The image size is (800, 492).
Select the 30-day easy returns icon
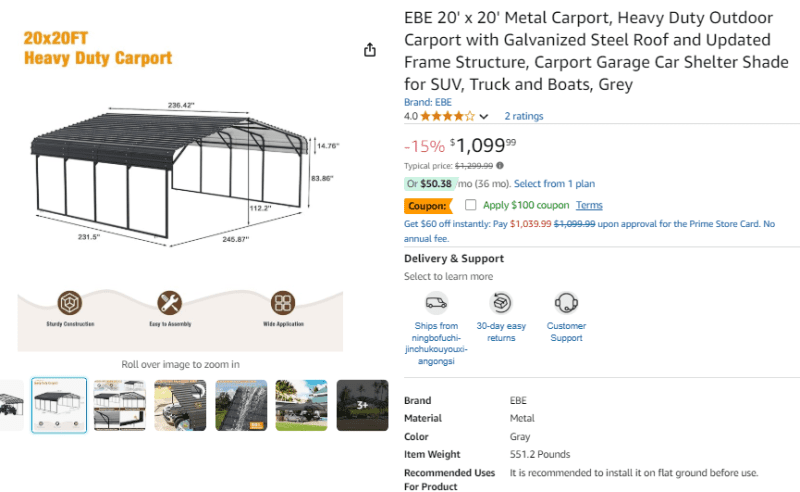pyautogui.click(x=501, y=303)
